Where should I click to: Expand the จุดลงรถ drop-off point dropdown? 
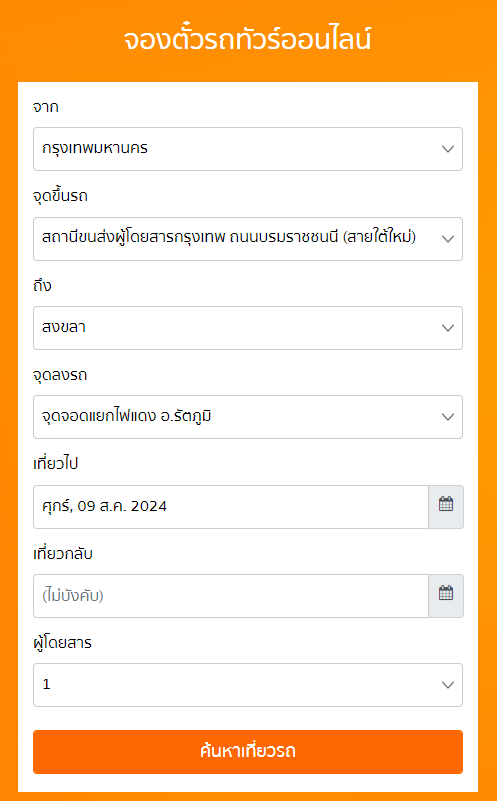[248, 417]
